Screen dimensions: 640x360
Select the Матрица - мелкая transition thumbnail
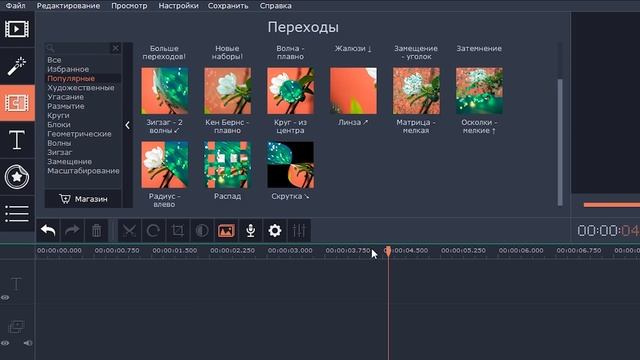[416, 91]
